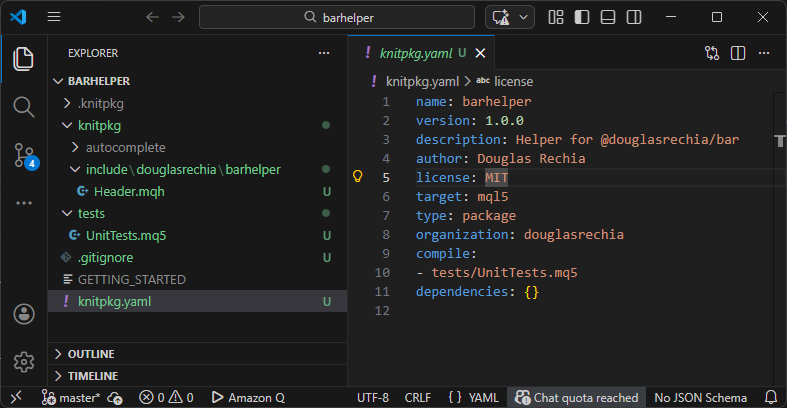The height and width of the screenshot is (408, 787).
Task: Open the Accounts icon in activity bar
Action: 23,314
